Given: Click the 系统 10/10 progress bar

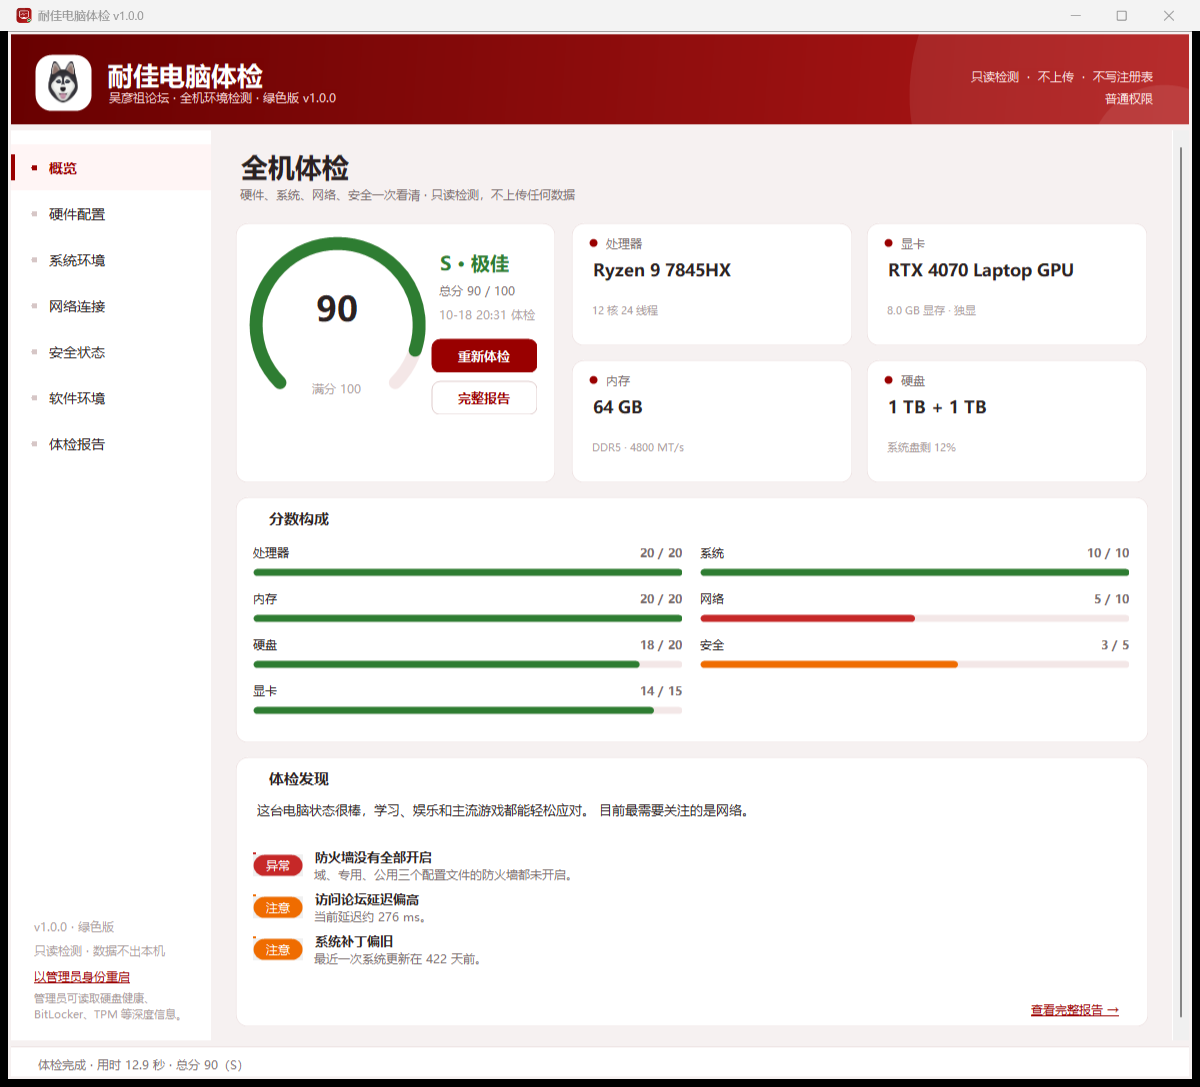Looking at the screenshot, I should (x=915, y=572).
